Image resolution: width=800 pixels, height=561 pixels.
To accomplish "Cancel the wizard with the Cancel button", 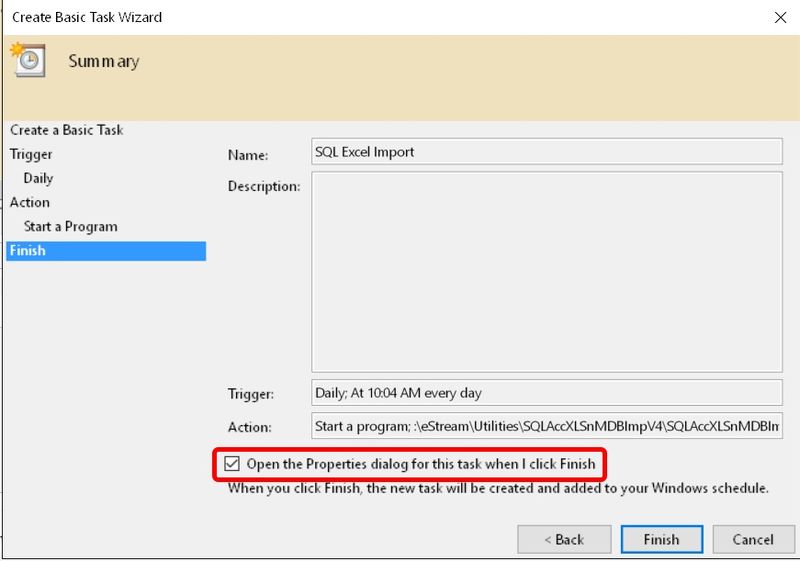I will coord(752,539).
